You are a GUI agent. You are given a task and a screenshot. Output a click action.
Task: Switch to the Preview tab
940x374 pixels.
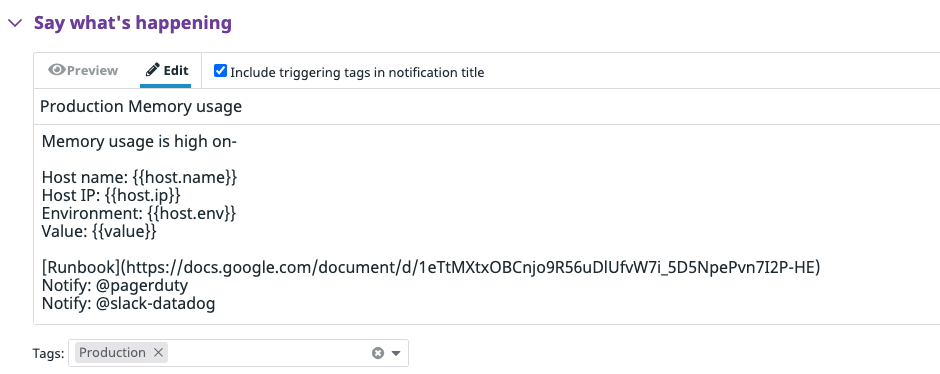tap(83, 71)
